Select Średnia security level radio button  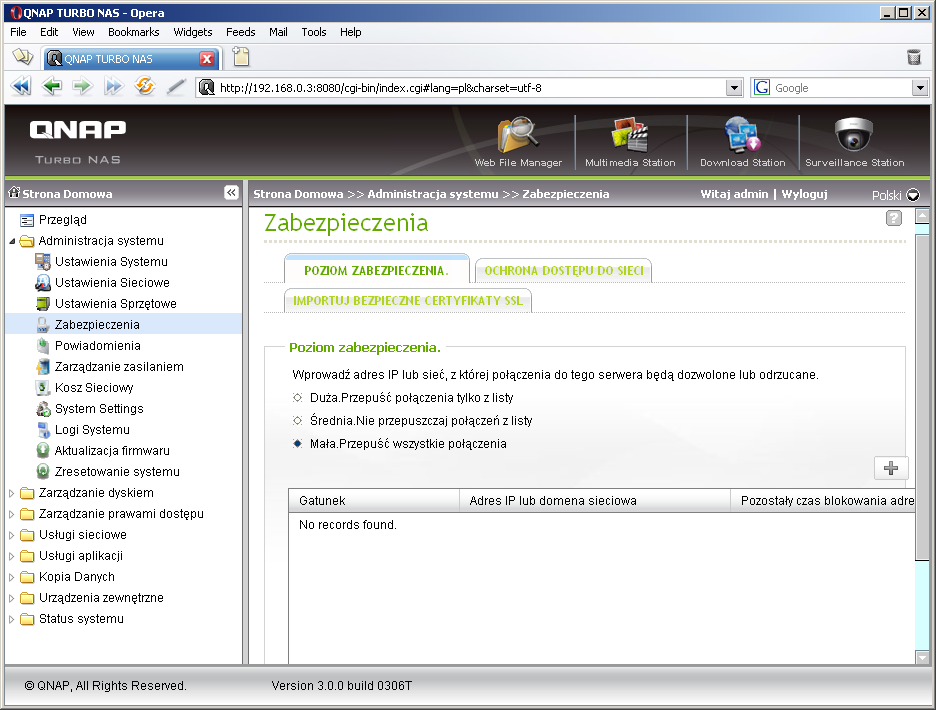(297, 420)
